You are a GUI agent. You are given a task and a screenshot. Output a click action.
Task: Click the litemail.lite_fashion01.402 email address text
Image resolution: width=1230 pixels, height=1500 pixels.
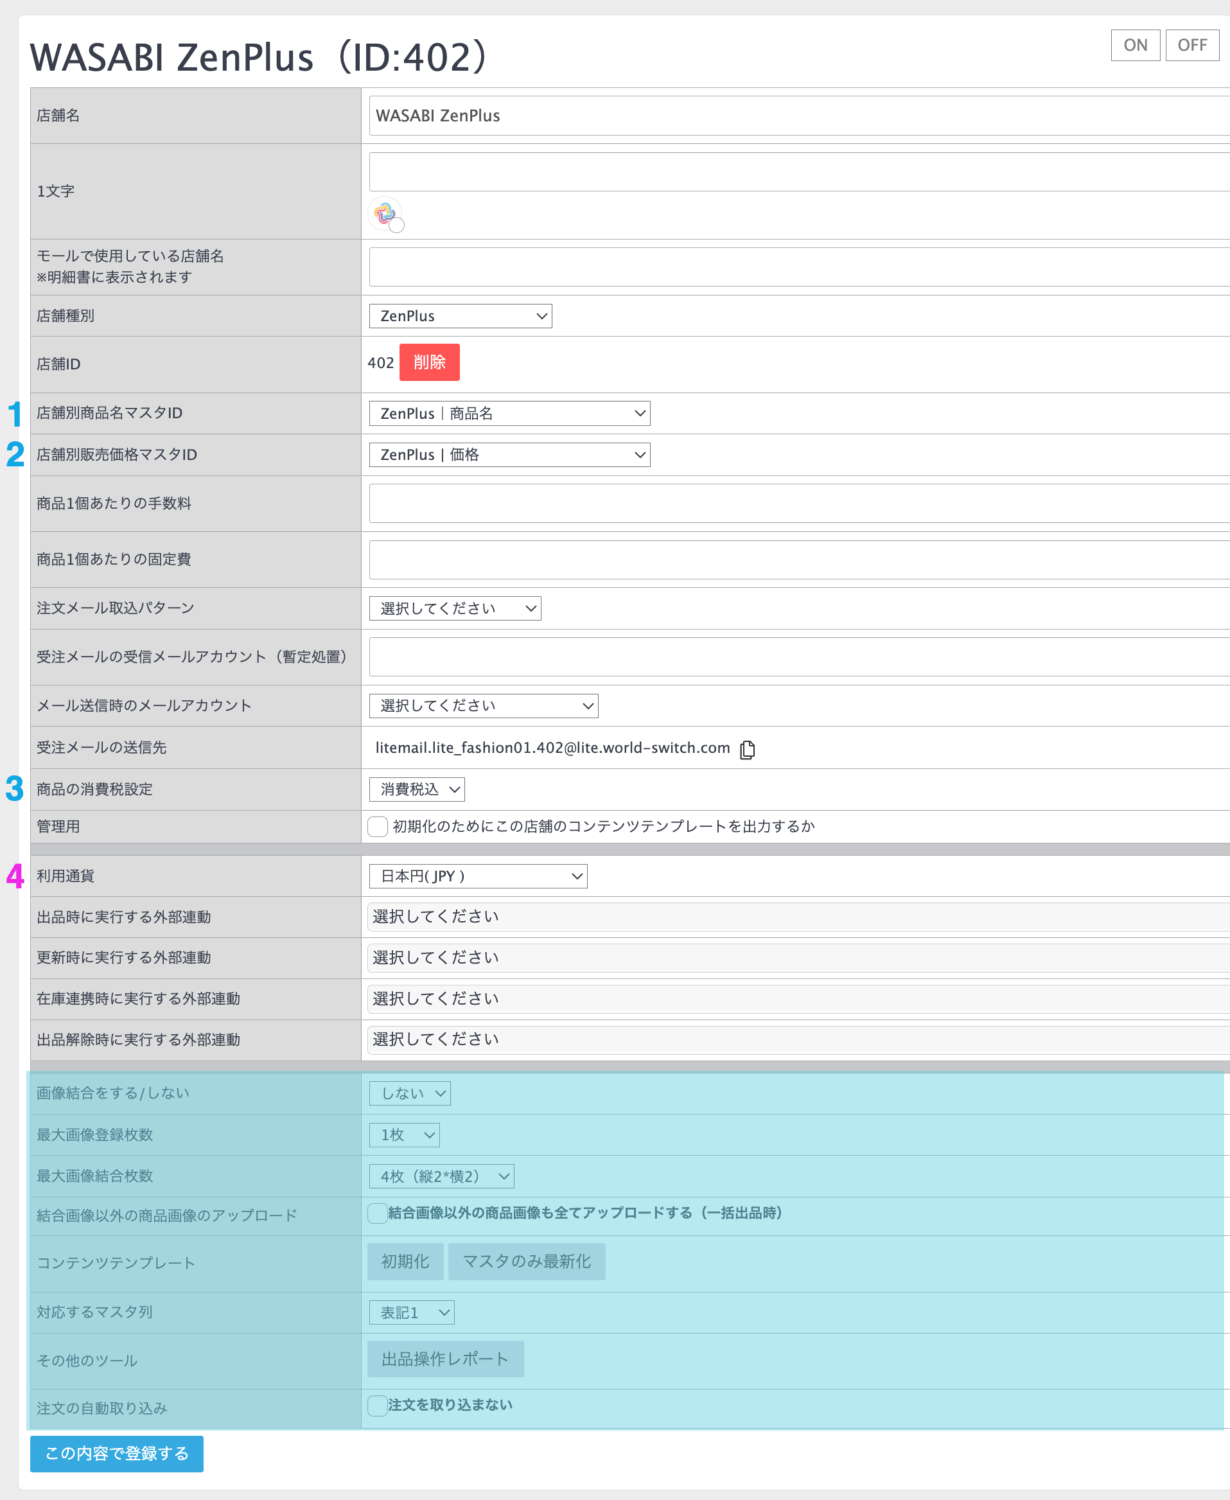coord(553,748)
